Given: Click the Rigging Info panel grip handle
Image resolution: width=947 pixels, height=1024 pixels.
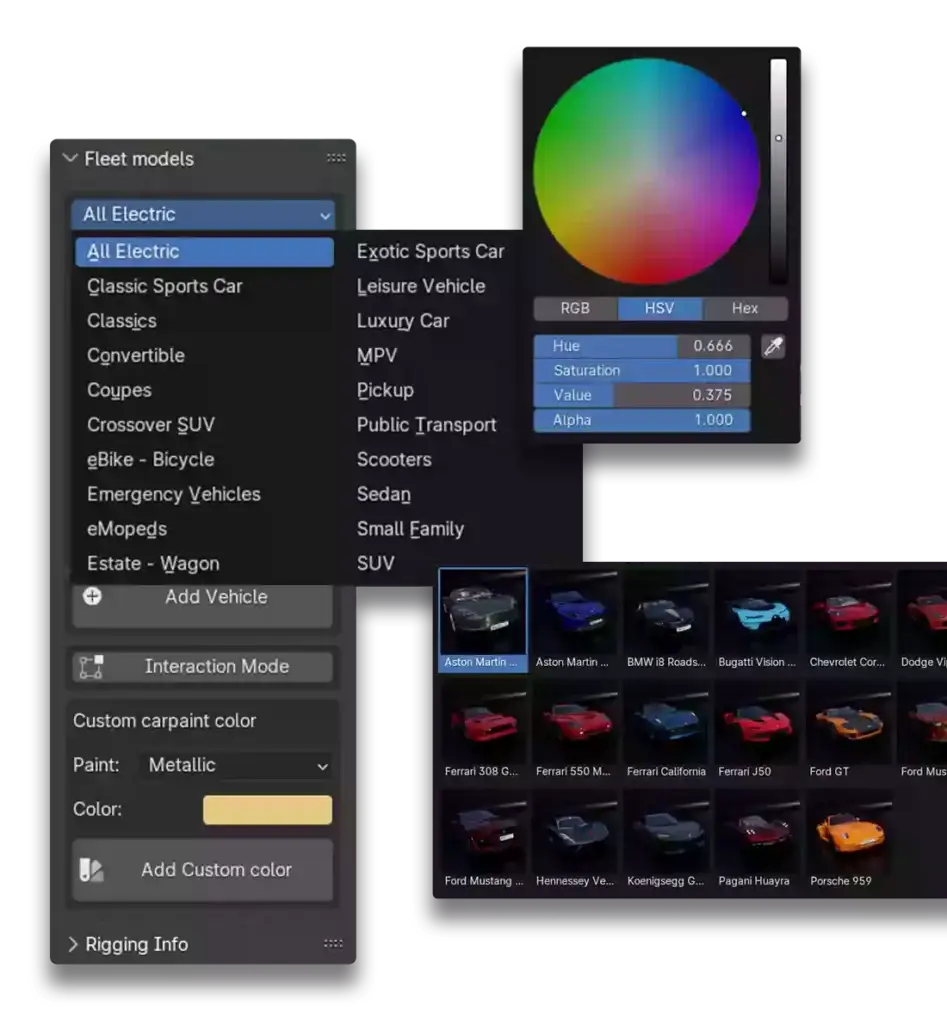Looking at the screenshot, I should (x=333, y=943).
